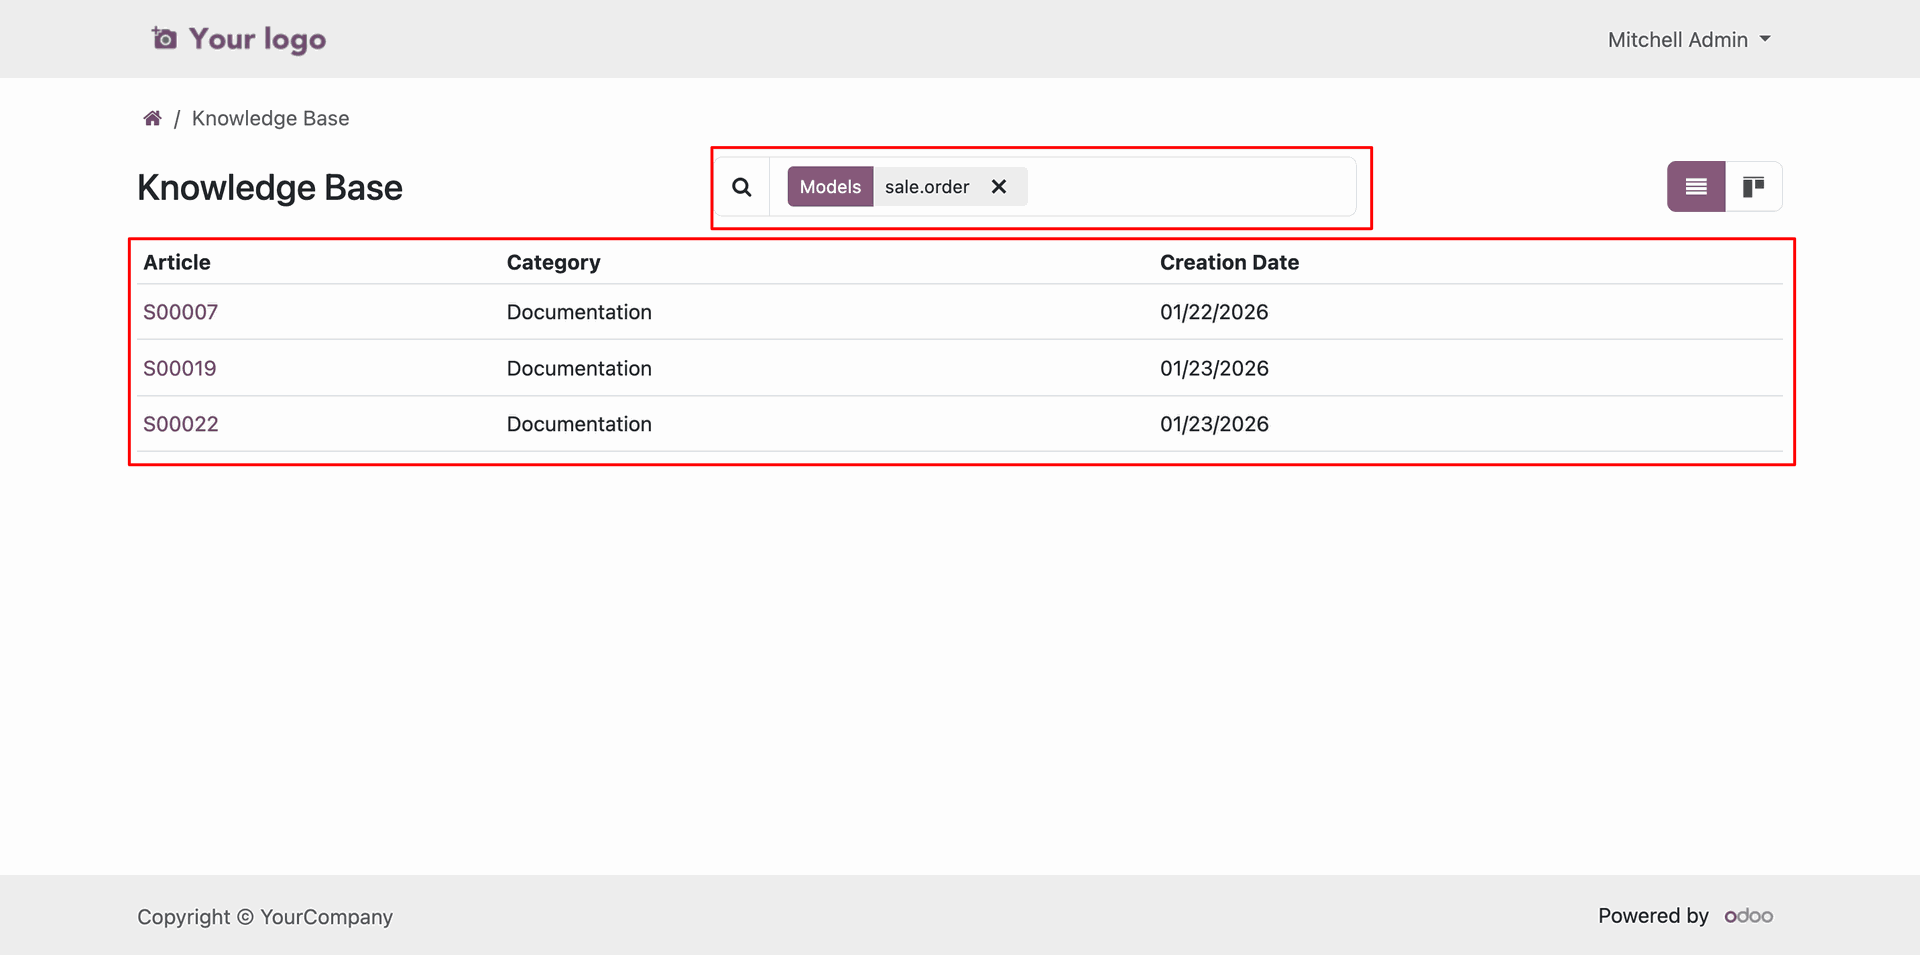Click the Models filter tag label
Viewport: 1920px width, 955px height.
point(830,187)
